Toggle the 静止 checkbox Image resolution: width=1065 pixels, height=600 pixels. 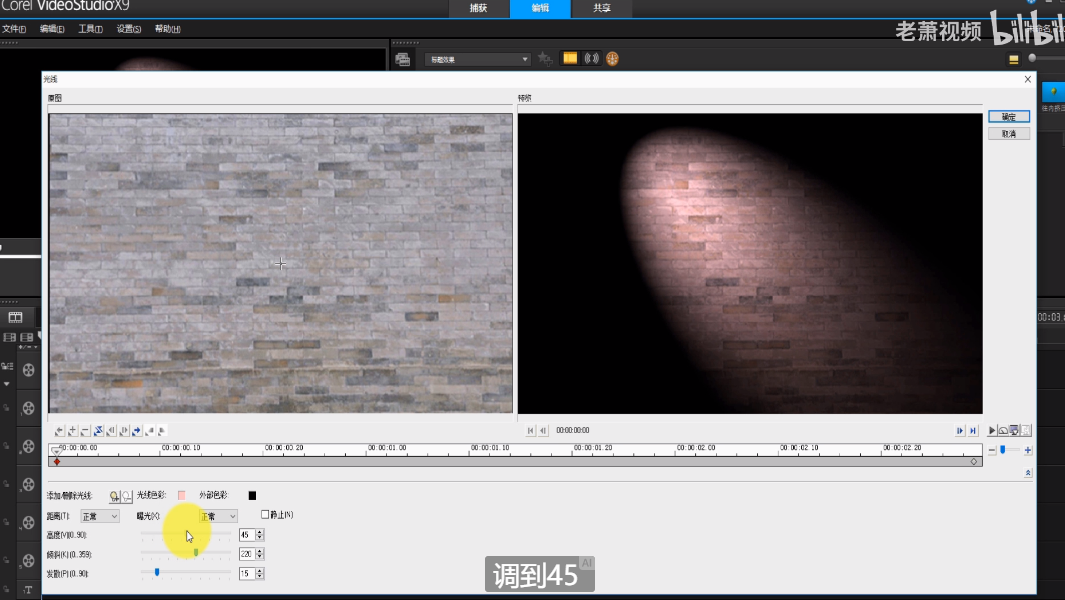pyautogui.click(x=265, y=515)
